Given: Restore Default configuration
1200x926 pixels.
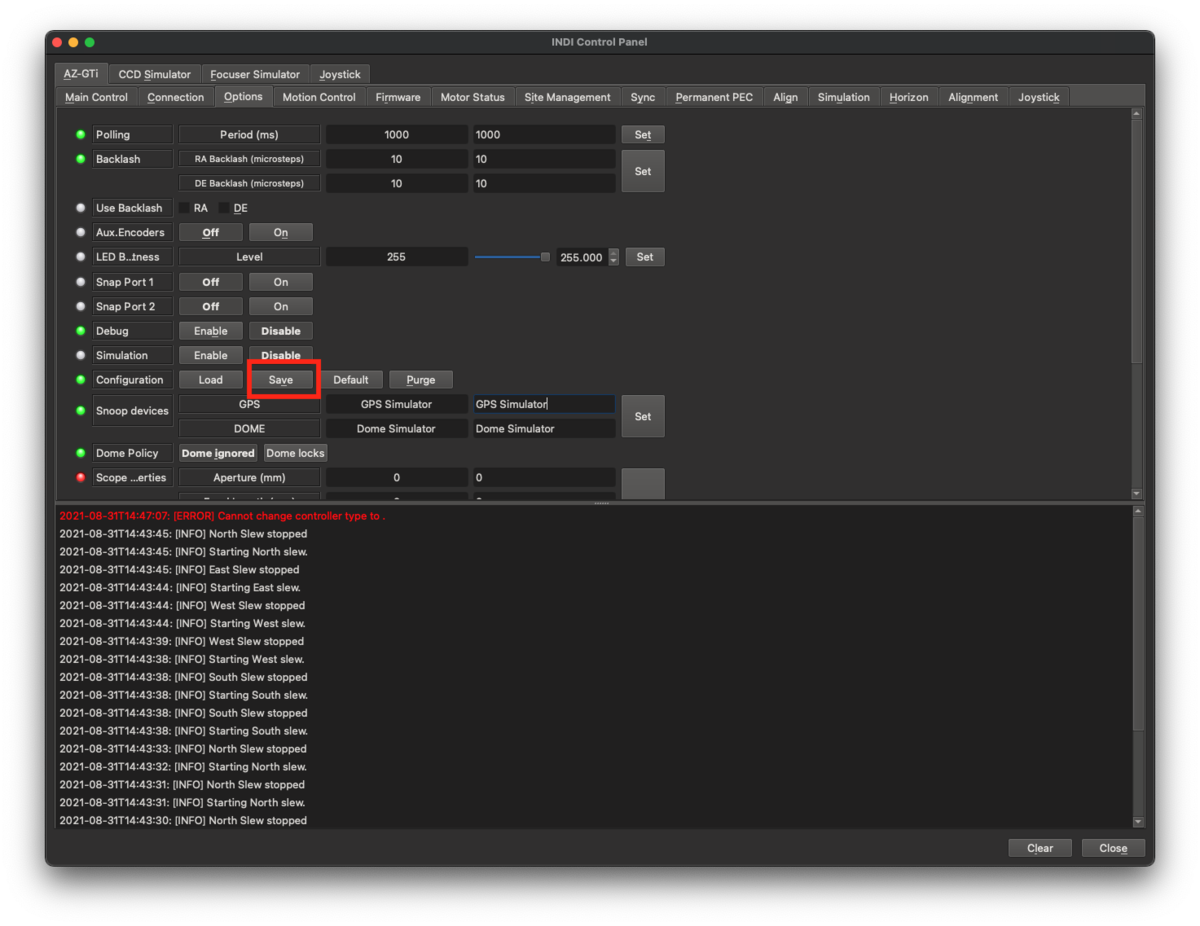Looking at the screenshot, I should pos(351,380).
